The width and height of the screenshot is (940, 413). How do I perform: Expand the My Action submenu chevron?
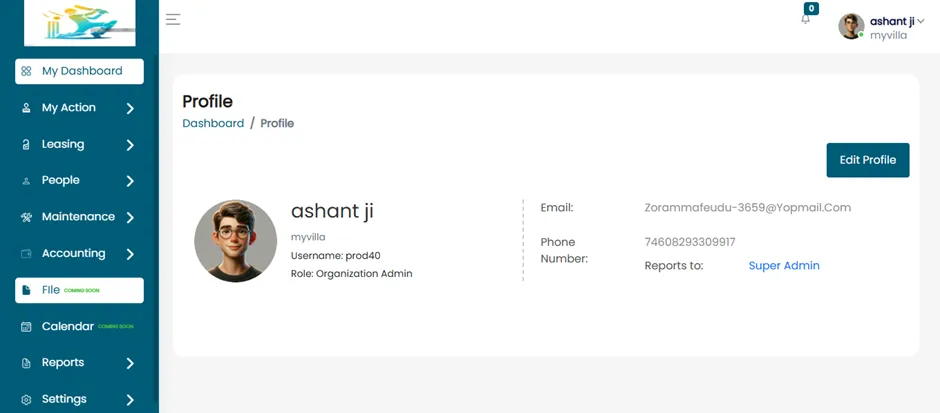[x=130, y=108]
